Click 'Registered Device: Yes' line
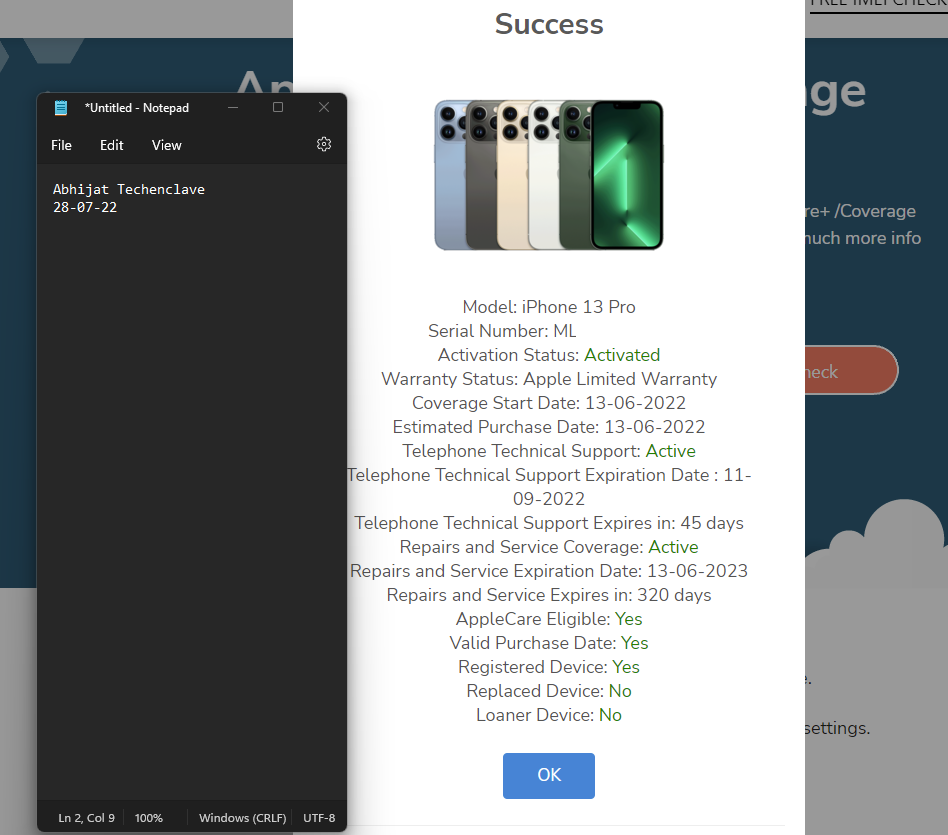Screen dimensions: 948x835 click(x=549, y=667)
